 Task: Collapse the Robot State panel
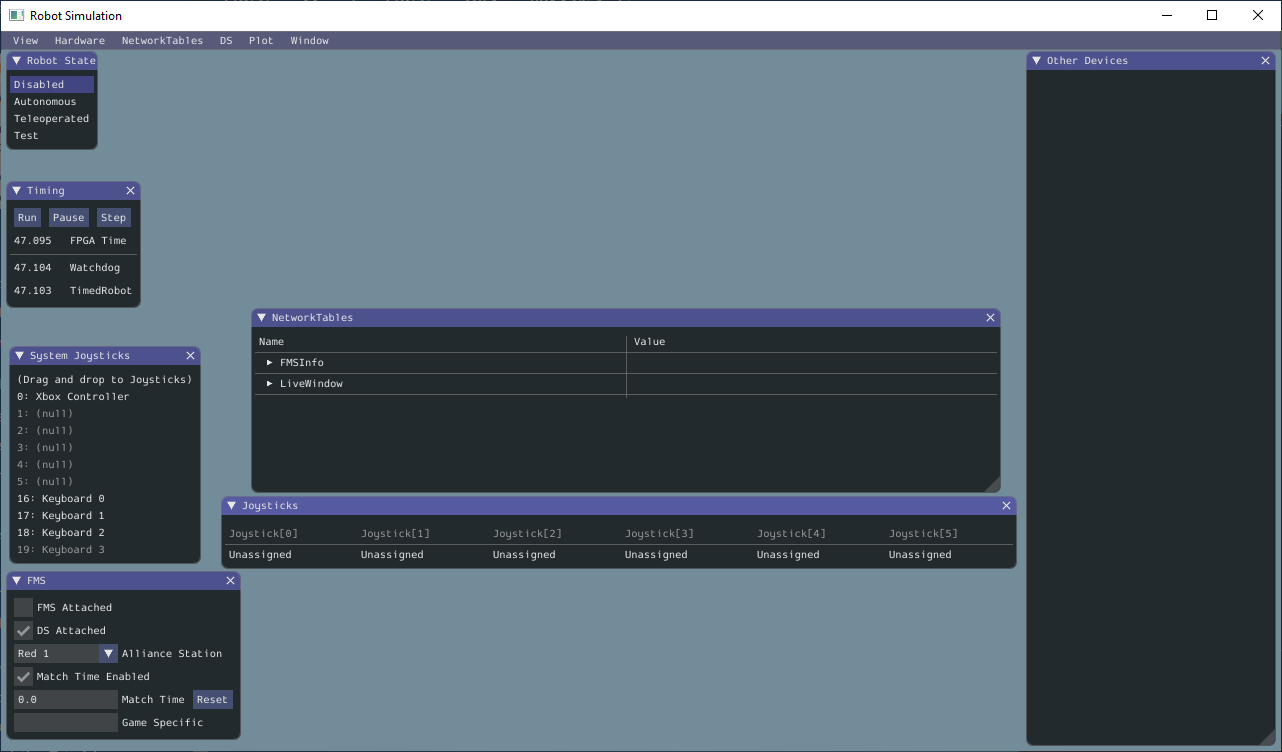pyautogui.click(x=15, y=60)
